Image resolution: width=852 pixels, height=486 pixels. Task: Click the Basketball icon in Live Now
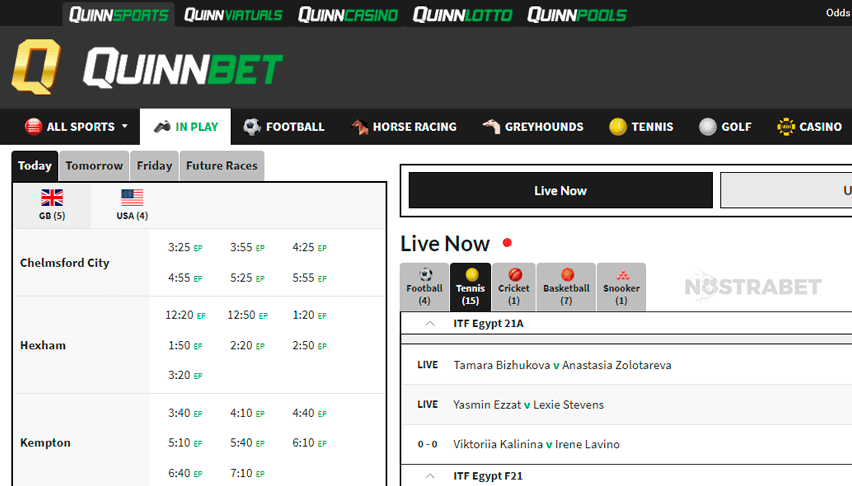click(567, 274)
